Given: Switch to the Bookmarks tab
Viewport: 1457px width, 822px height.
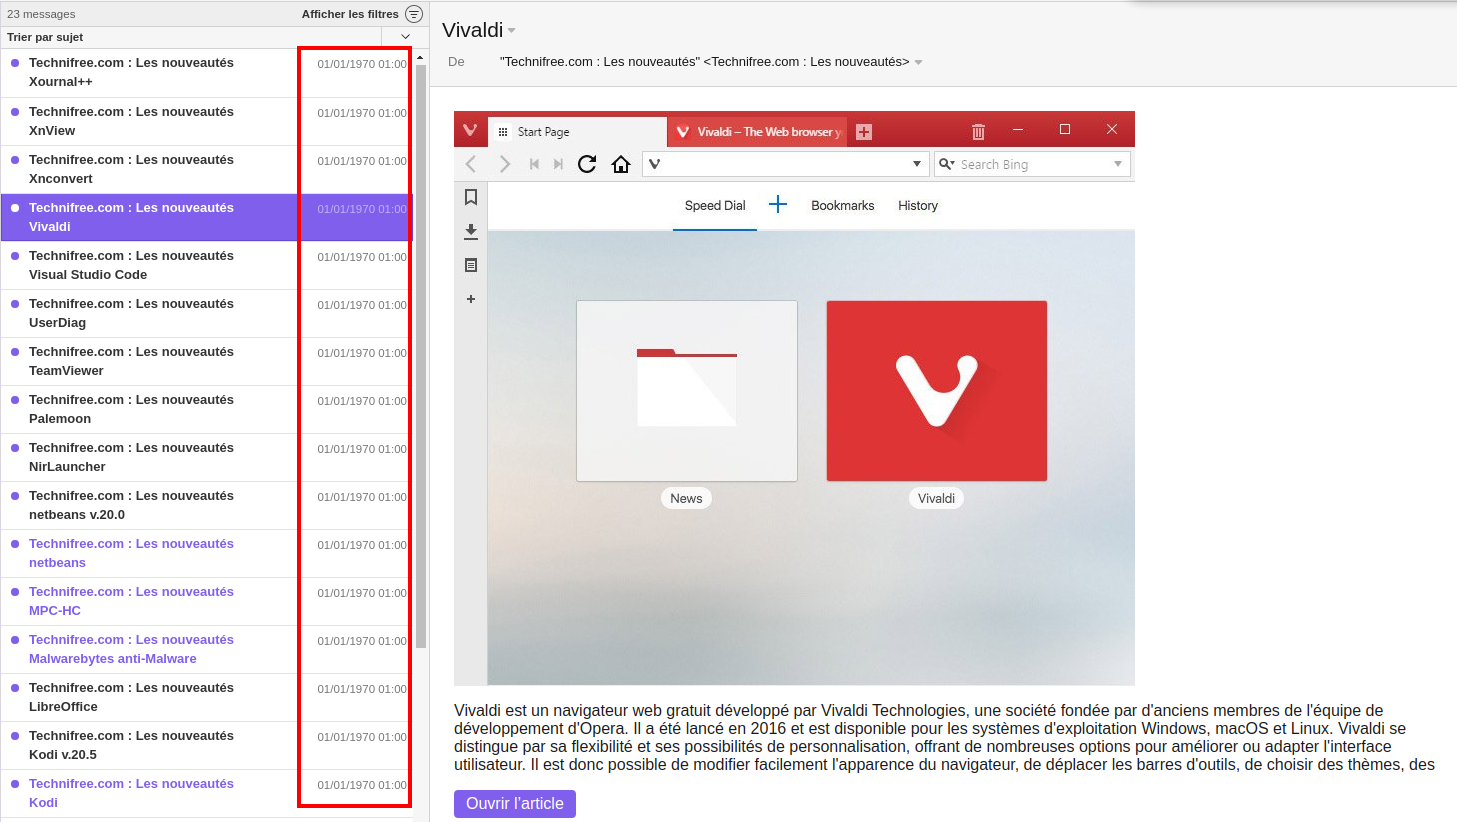Looking at the screenshot, I should coord(842,206).
